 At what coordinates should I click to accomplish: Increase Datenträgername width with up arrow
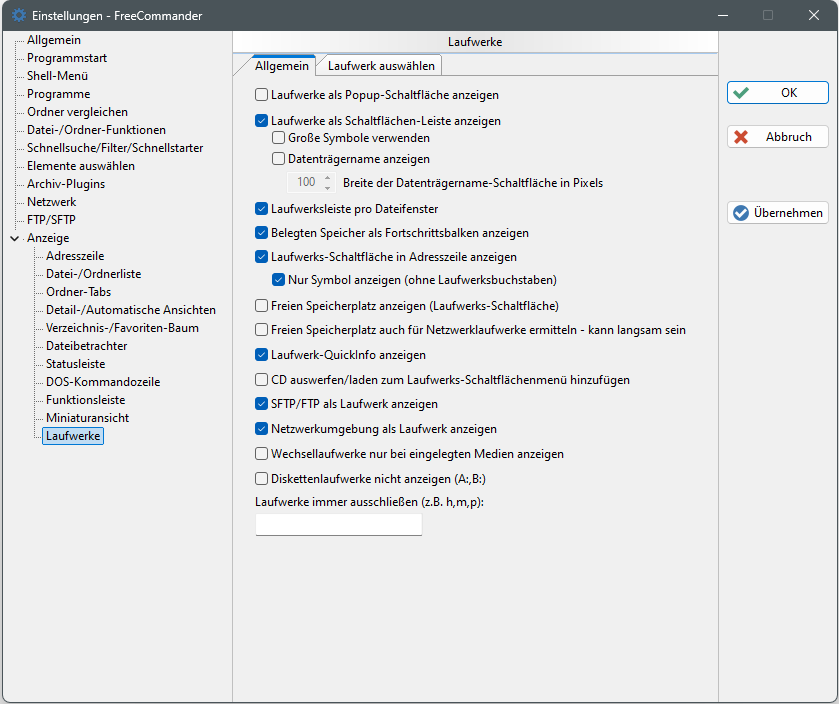click(327, 178)
